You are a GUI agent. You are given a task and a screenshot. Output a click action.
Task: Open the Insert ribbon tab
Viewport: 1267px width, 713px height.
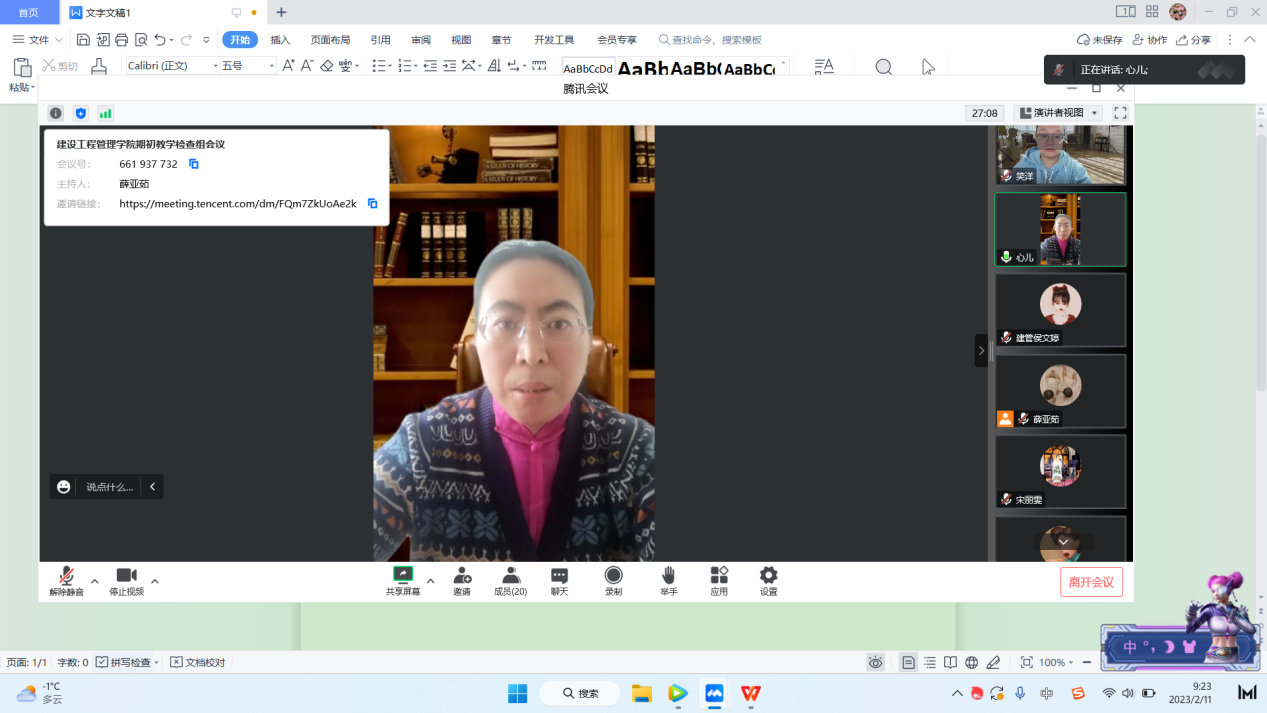(280, 40)
